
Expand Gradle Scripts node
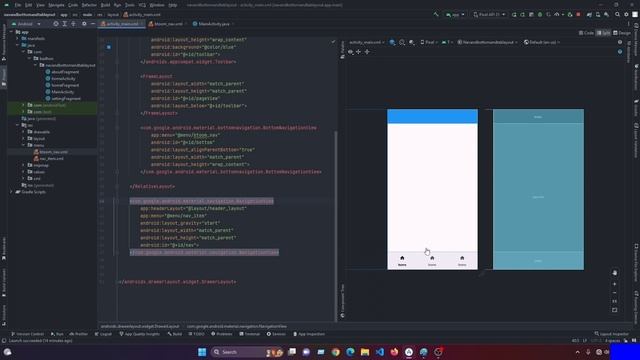coord(11,192)
